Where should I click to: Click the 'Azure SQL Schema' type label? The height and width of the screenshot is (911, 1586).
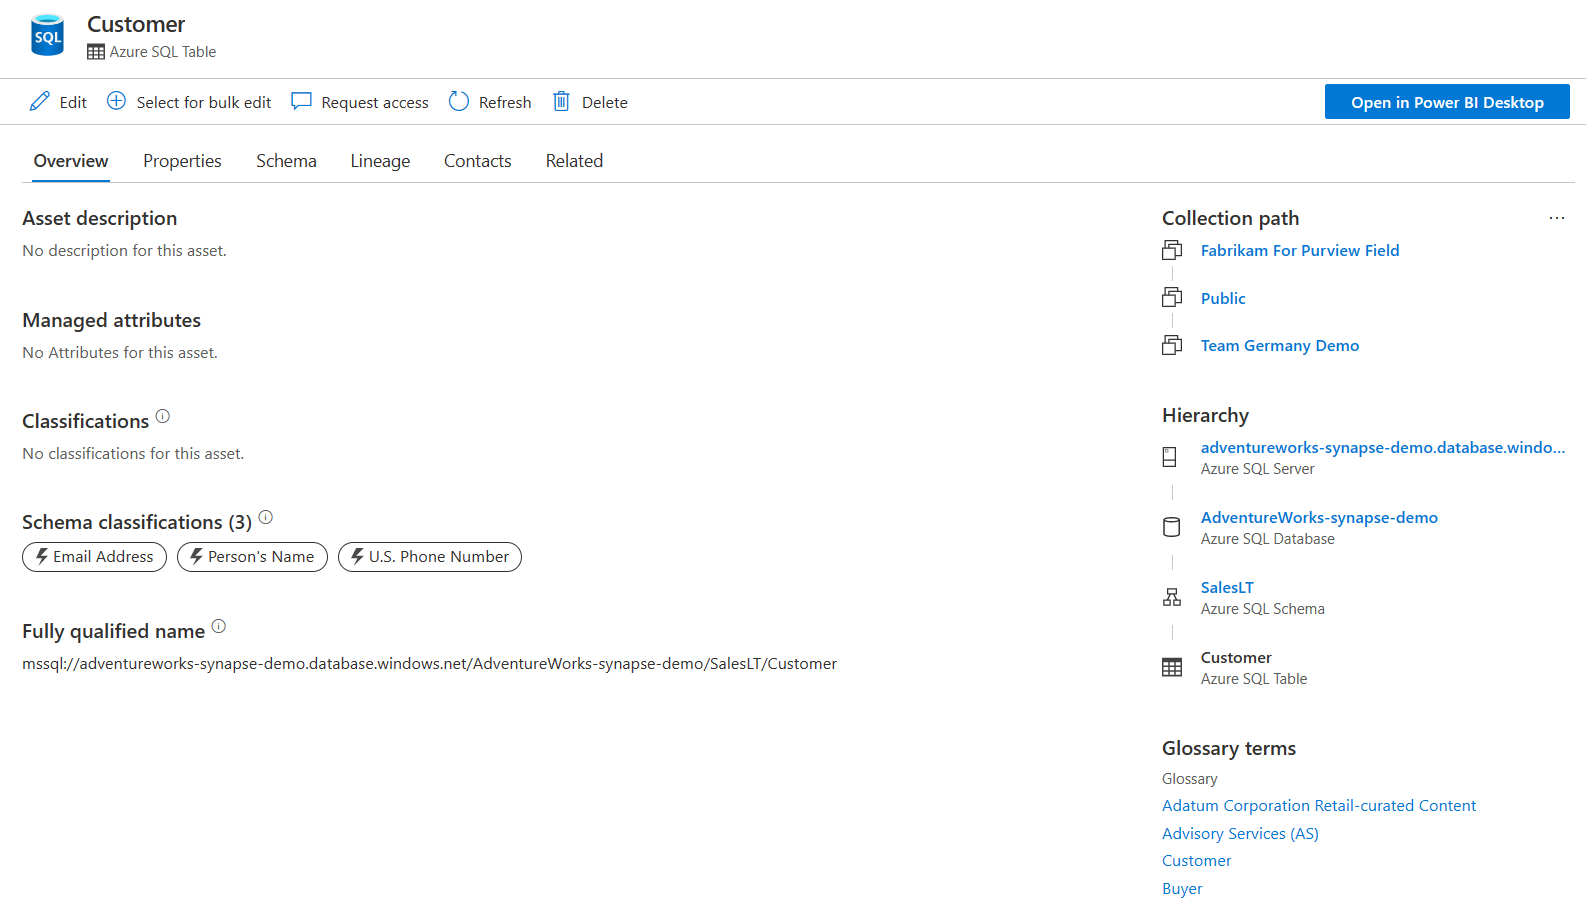pyautogui.click(x=1263, y=609)
